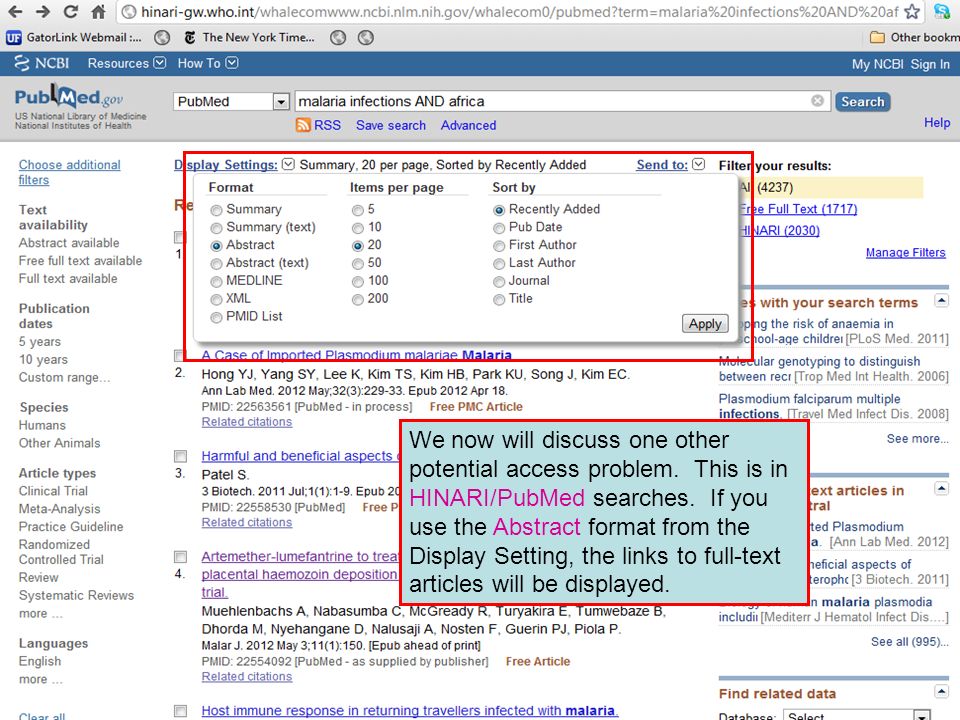Click Free Full Text (1717) filter
This screenshot has width=960, height=720.
point(798,209)
